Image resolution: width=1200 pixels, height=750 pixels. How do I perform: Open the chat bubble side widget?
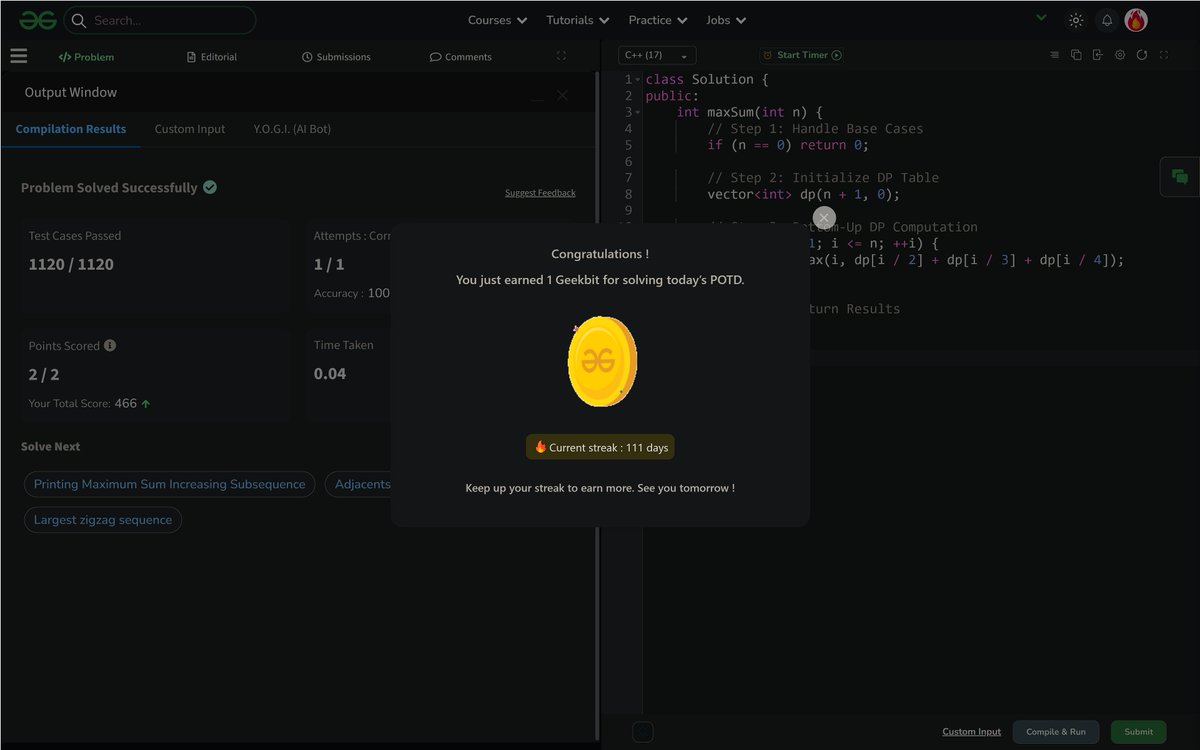tap(1180, 177)
